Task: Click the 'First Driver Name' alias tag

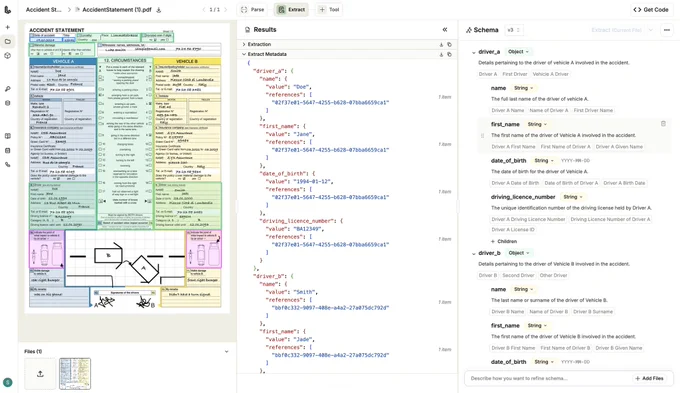Action: click(x=593, y=111)
